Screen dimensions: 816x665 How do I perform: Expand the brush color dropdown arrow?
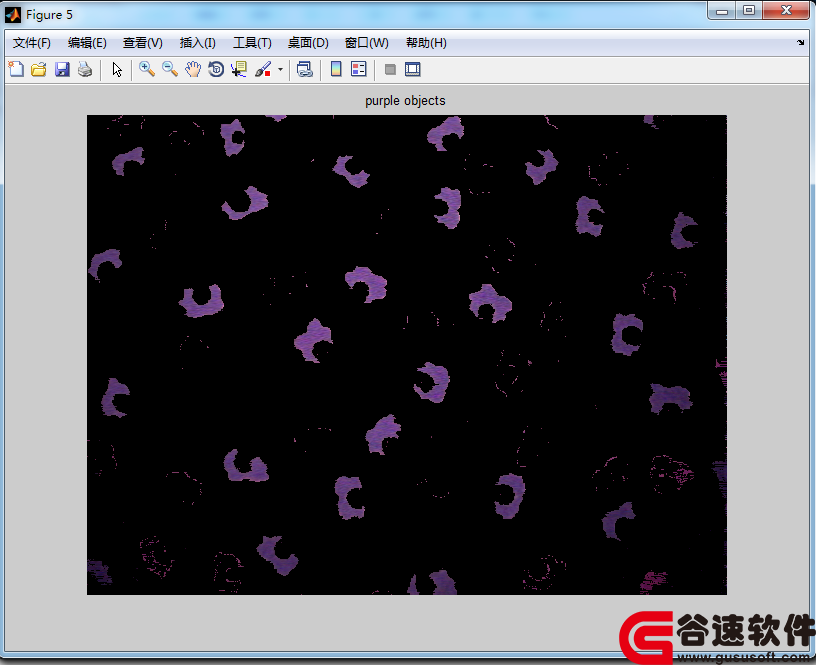[280, 69]
